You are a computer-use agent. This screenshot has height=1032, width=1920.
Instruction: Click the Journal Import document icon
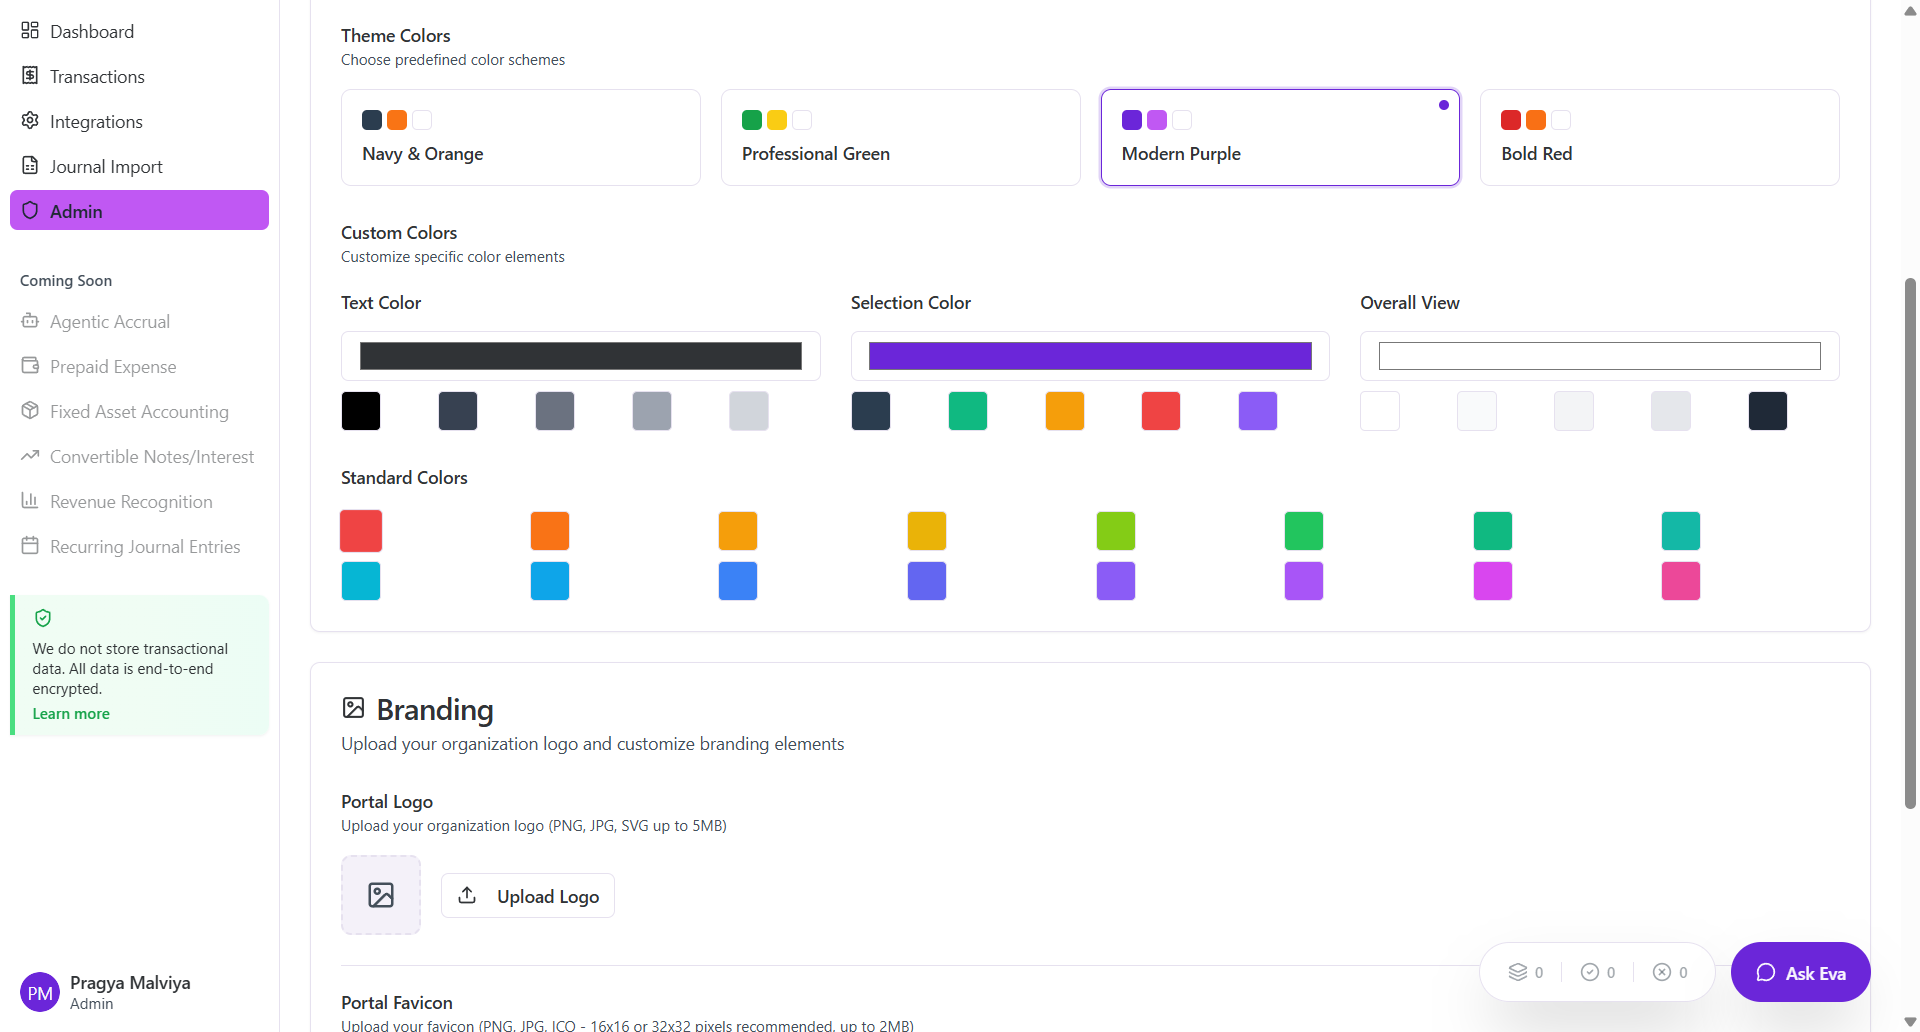[x=30, y=166]
